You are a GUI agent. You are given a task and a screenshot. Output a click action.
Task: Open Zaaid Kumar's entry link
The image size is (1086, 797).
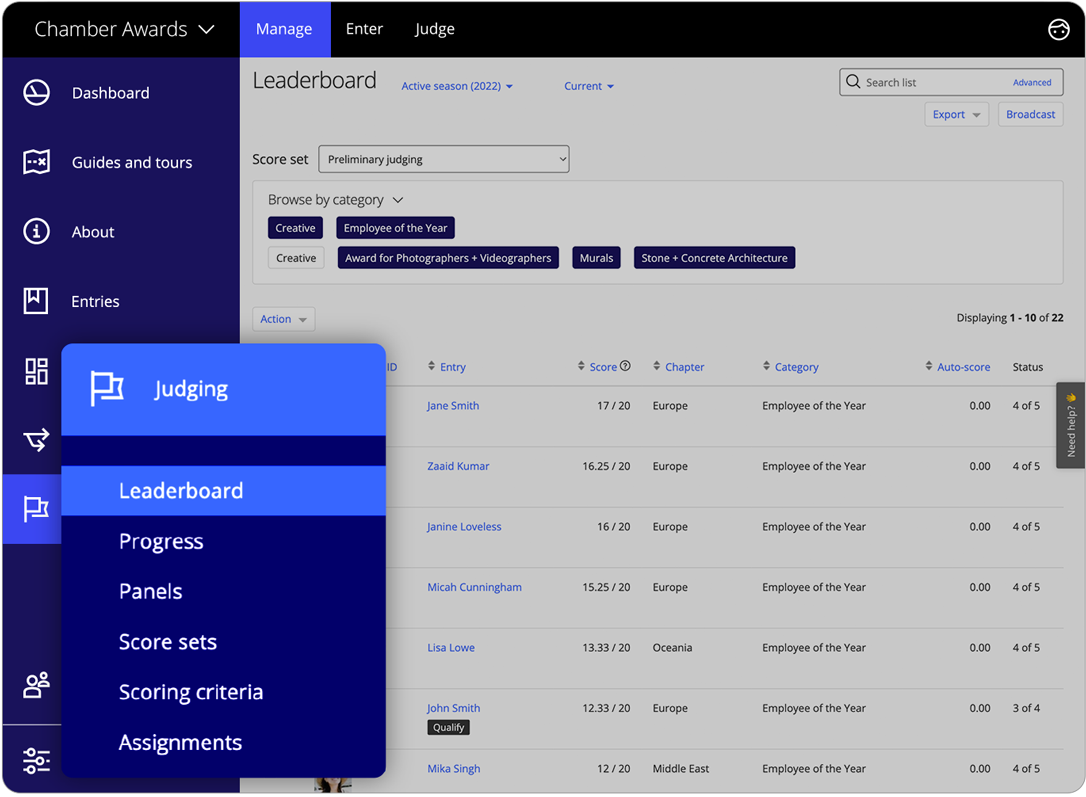(458, 466)
